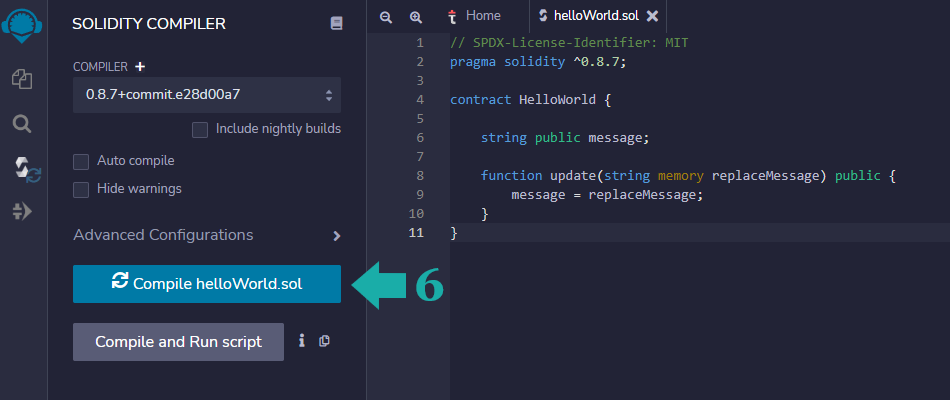Open the compiler version 0.8.7 dropdown

206,95
